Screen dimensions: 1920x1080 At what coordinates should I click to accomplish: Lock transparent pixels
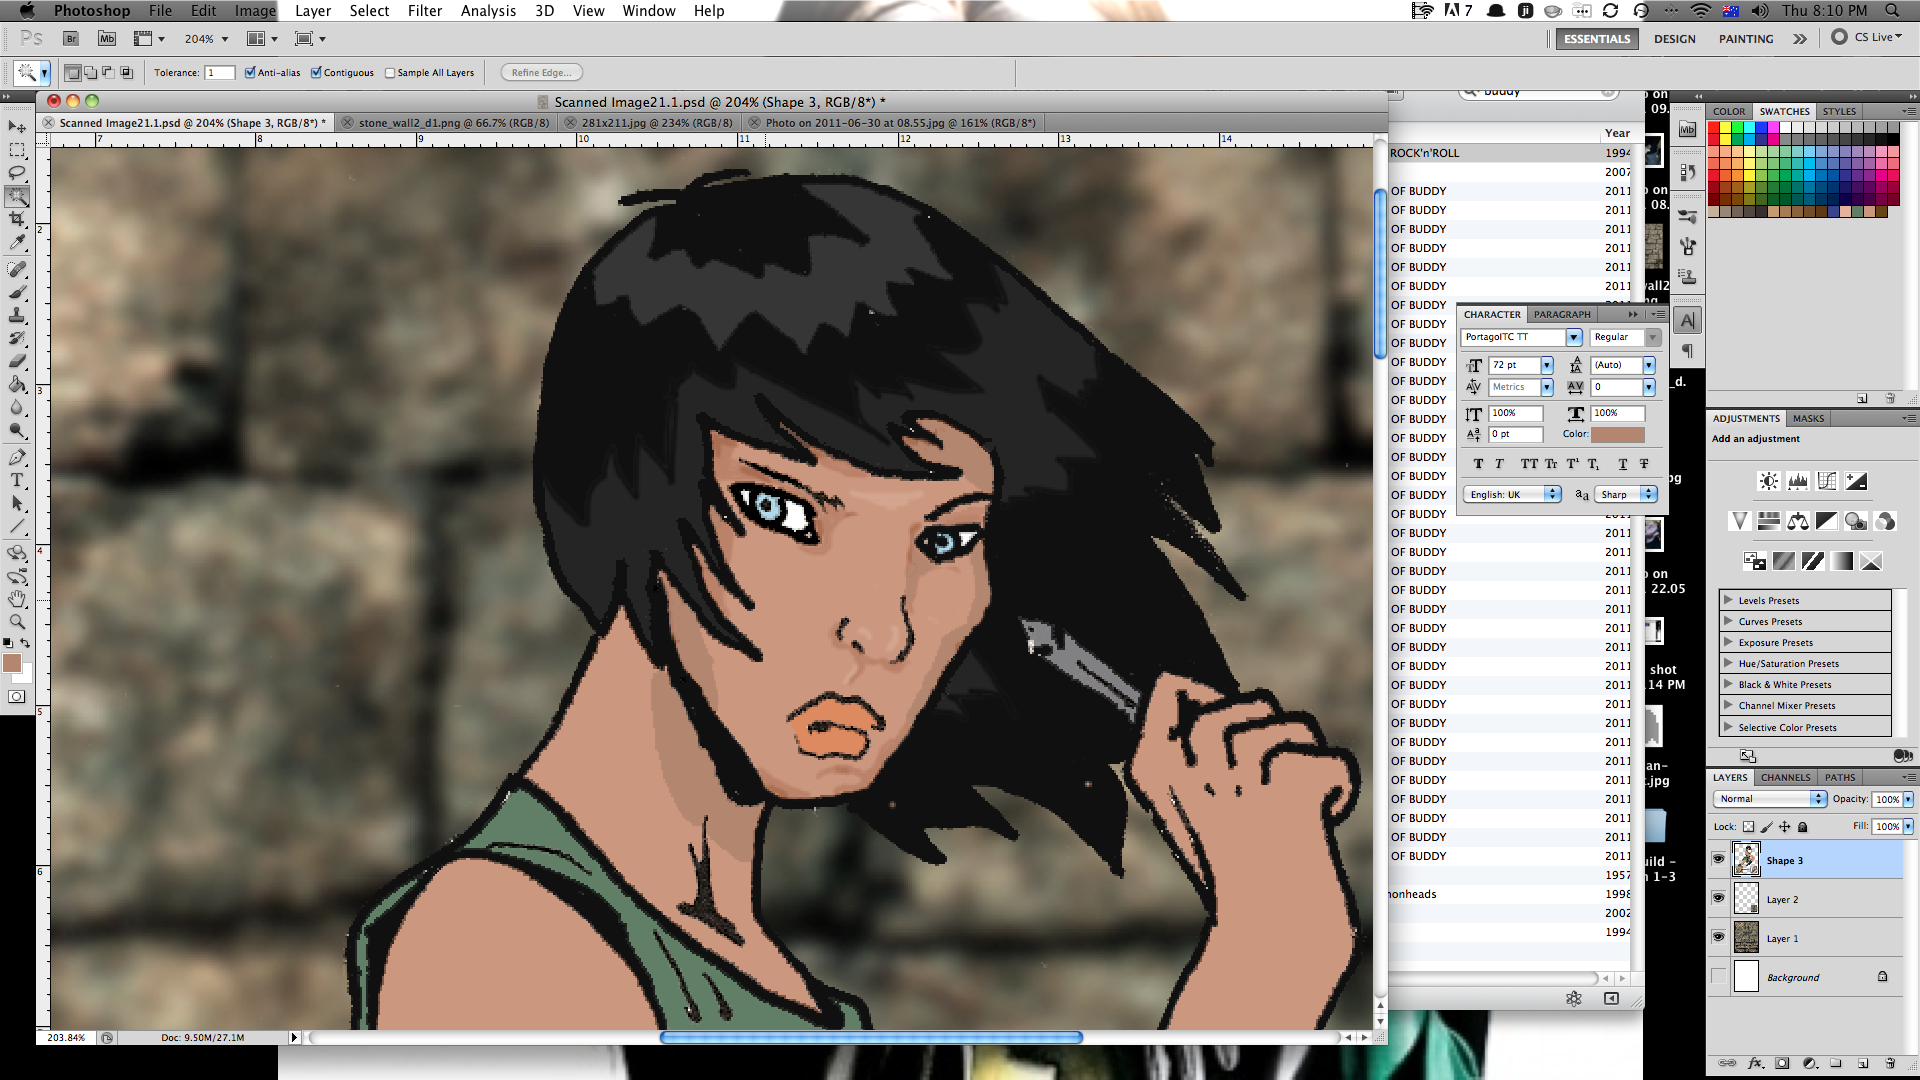coord(1748,827)
